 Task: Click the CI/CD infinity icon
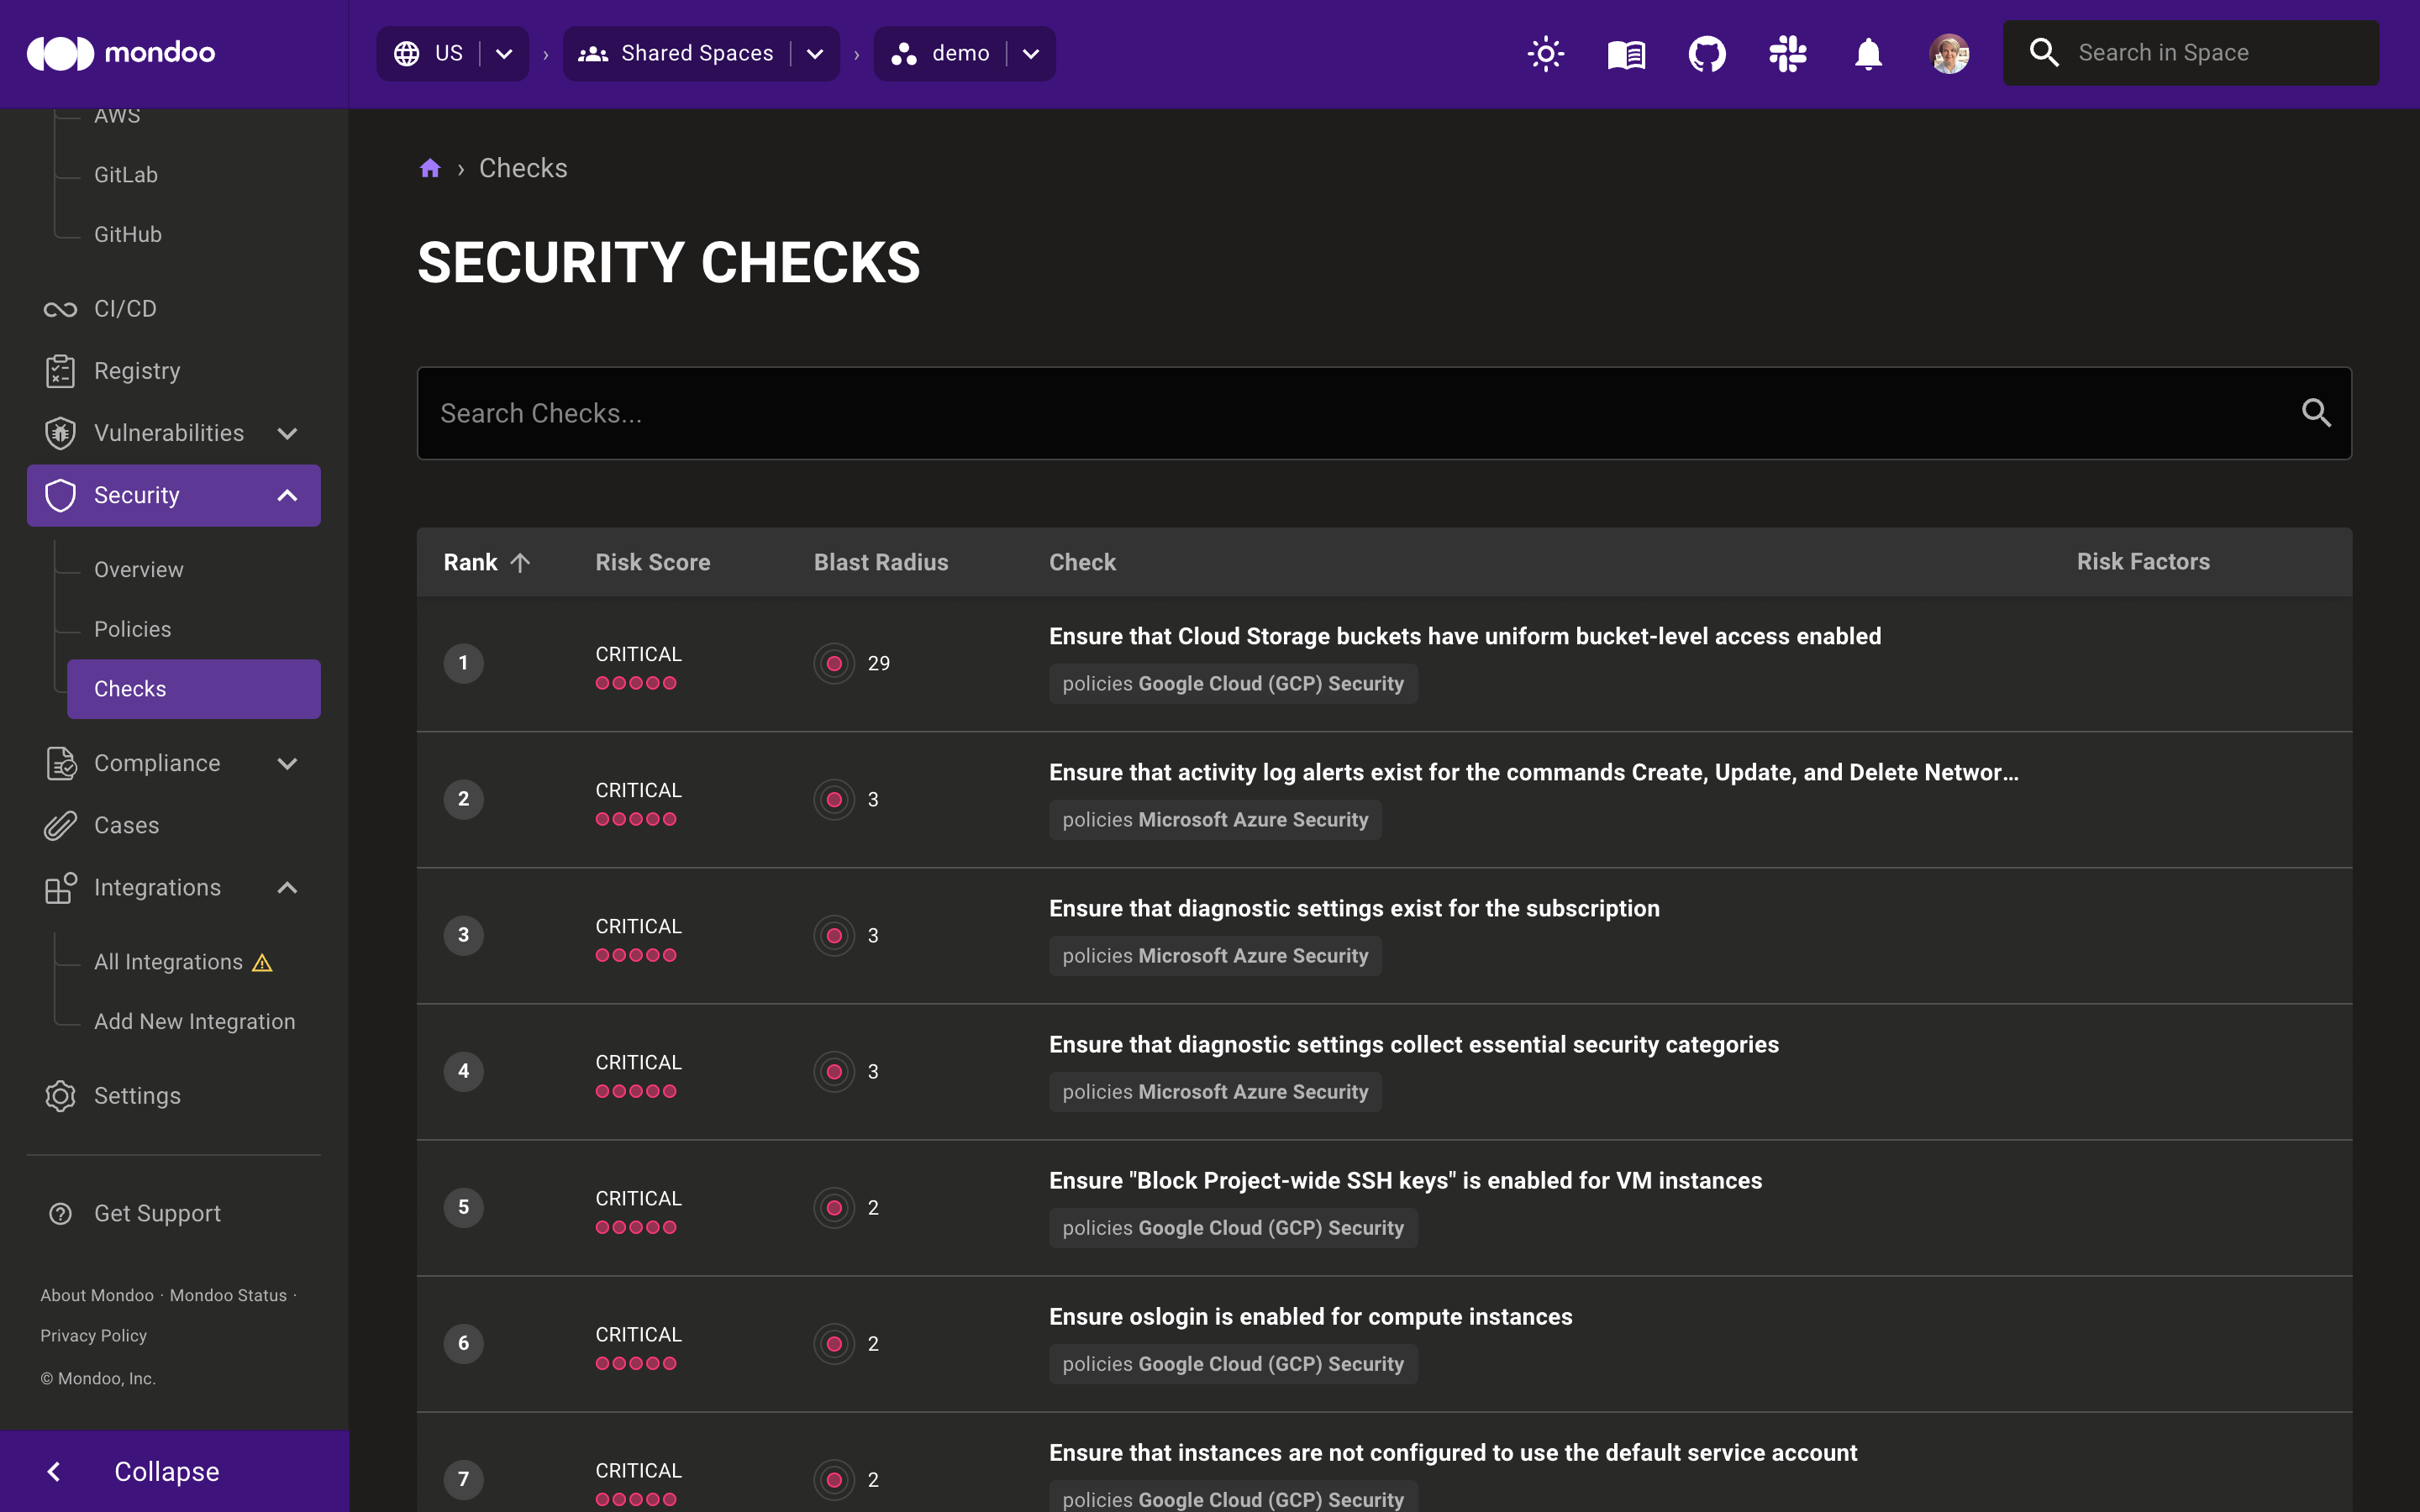coord(60,309)
